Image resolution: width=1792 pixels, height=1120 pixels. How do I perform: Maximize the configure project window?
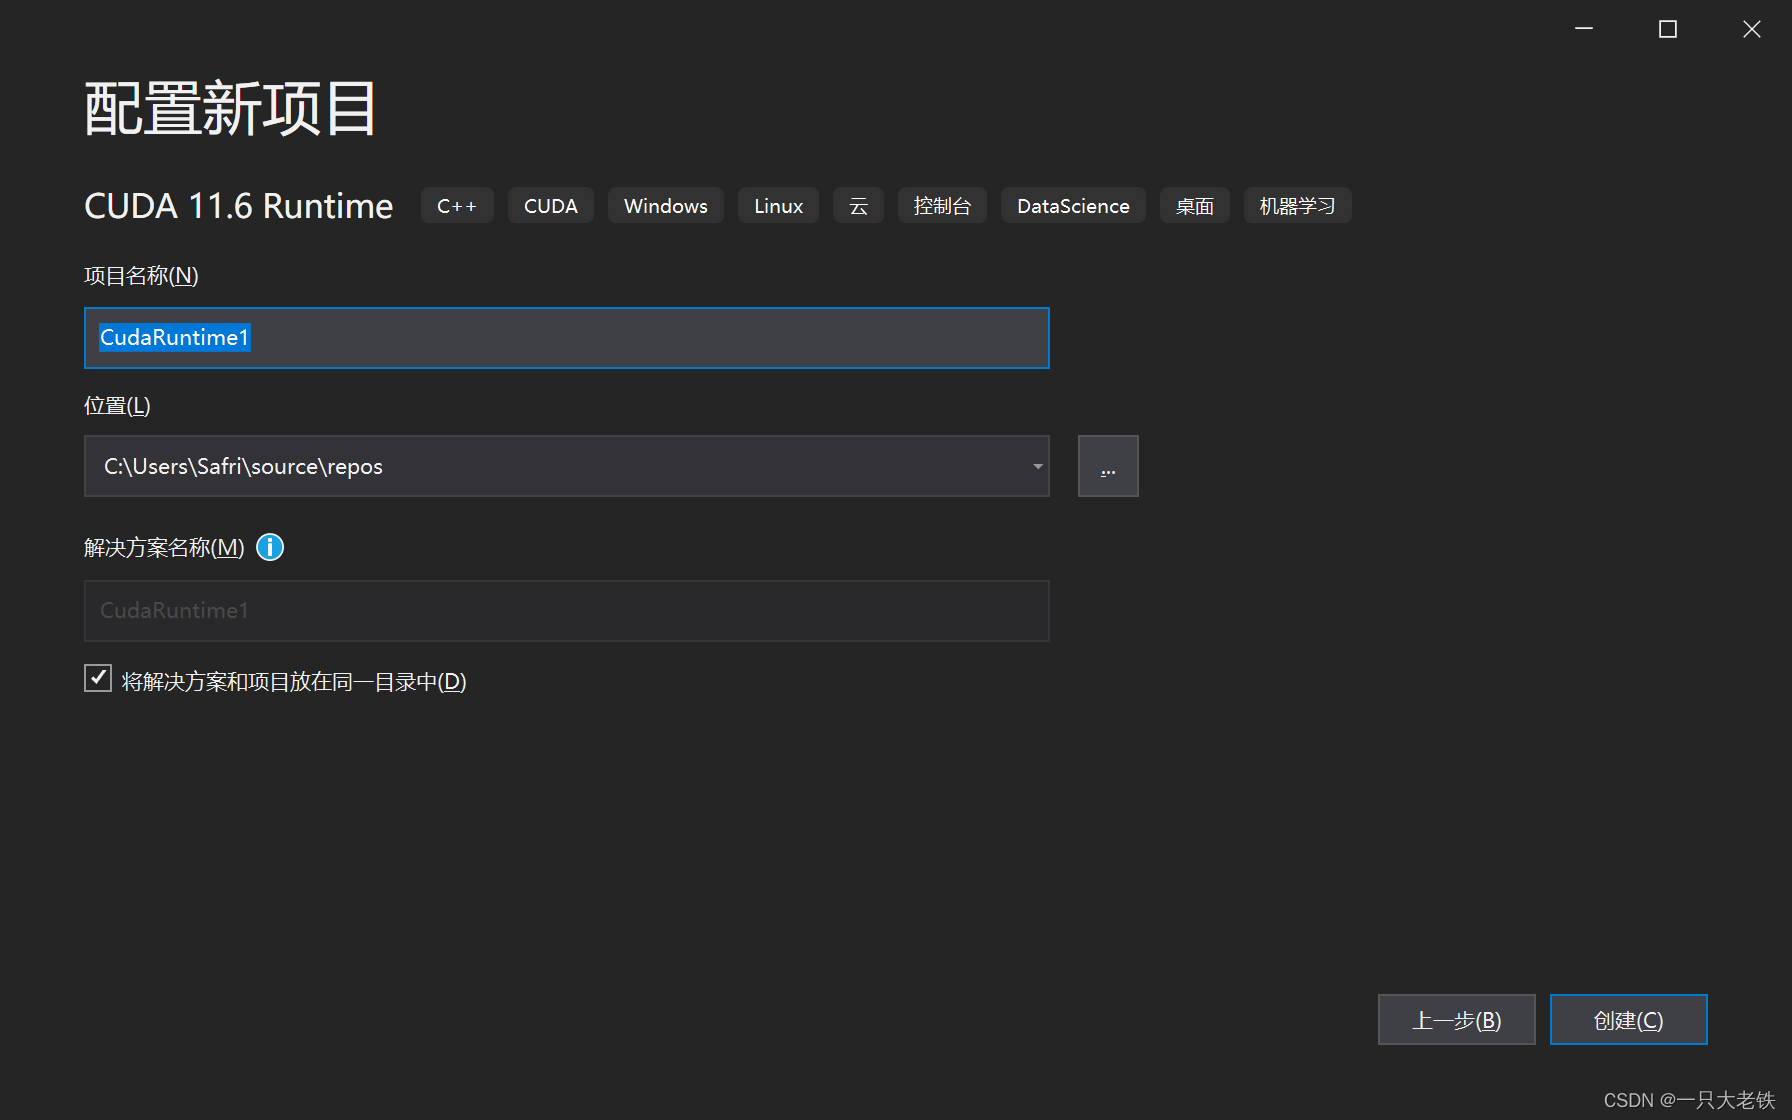[x=1668, y=29]
